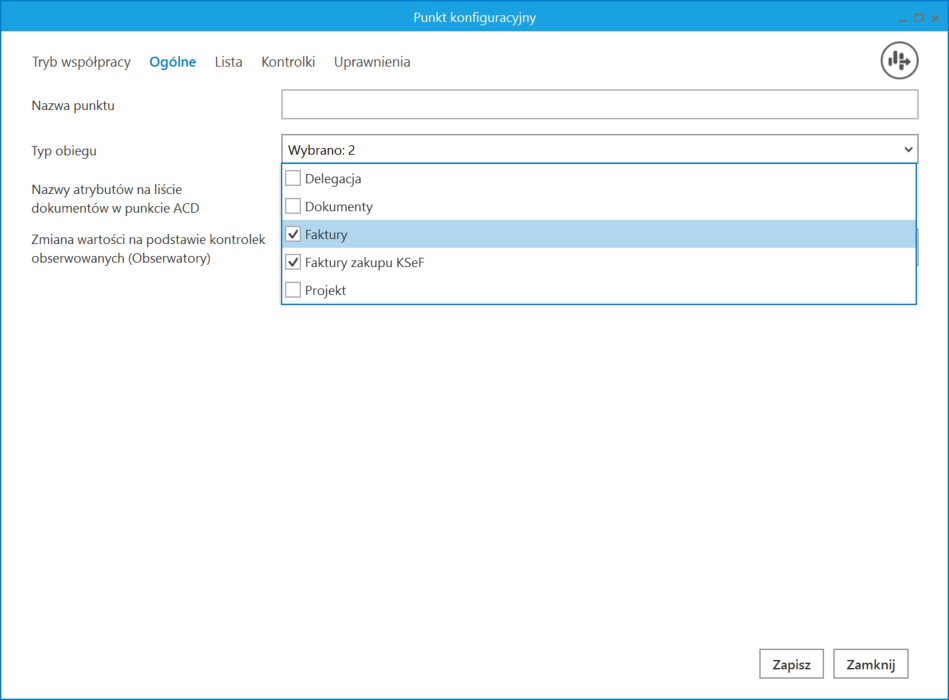Focus the Nazwa punktu text field
This screenshot has height=700, width=949.
(599, 105)
